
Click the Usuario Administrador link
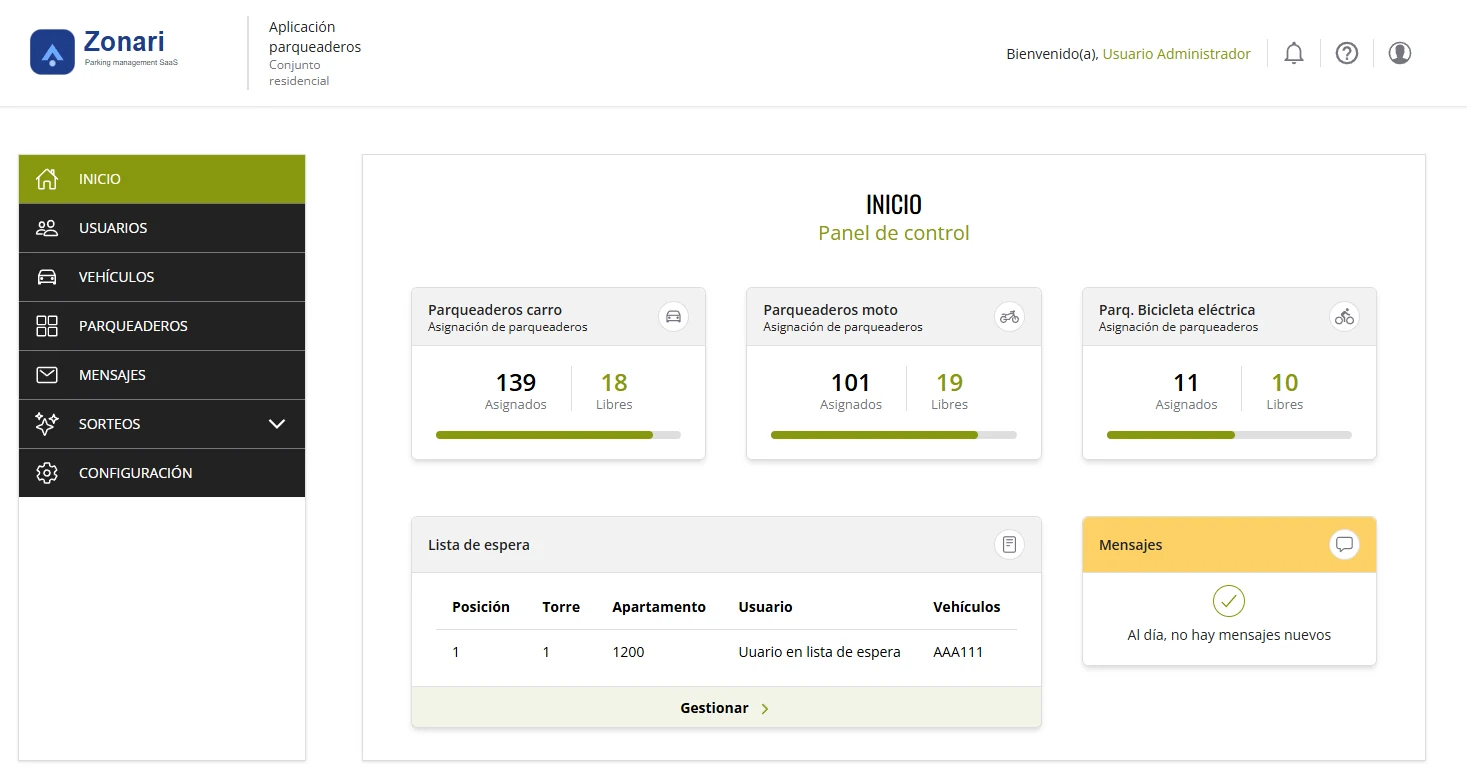(1176, 54)
